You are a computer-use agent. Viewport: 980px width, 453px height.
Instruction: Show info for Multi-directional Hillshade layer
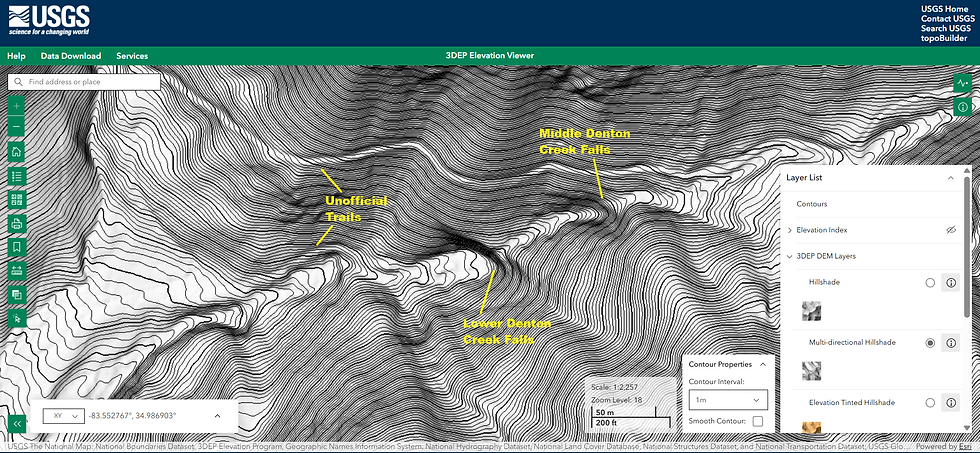coord(951,342)
